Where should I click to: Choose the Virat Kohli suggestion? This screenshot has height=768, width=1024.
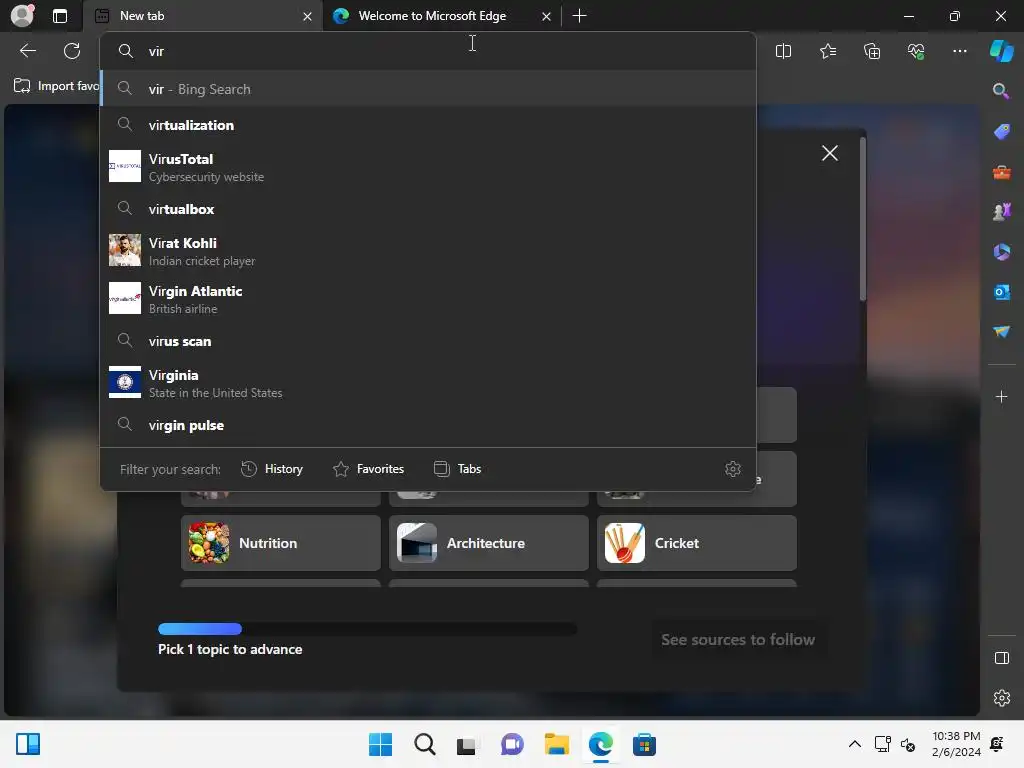coord(428,251)
